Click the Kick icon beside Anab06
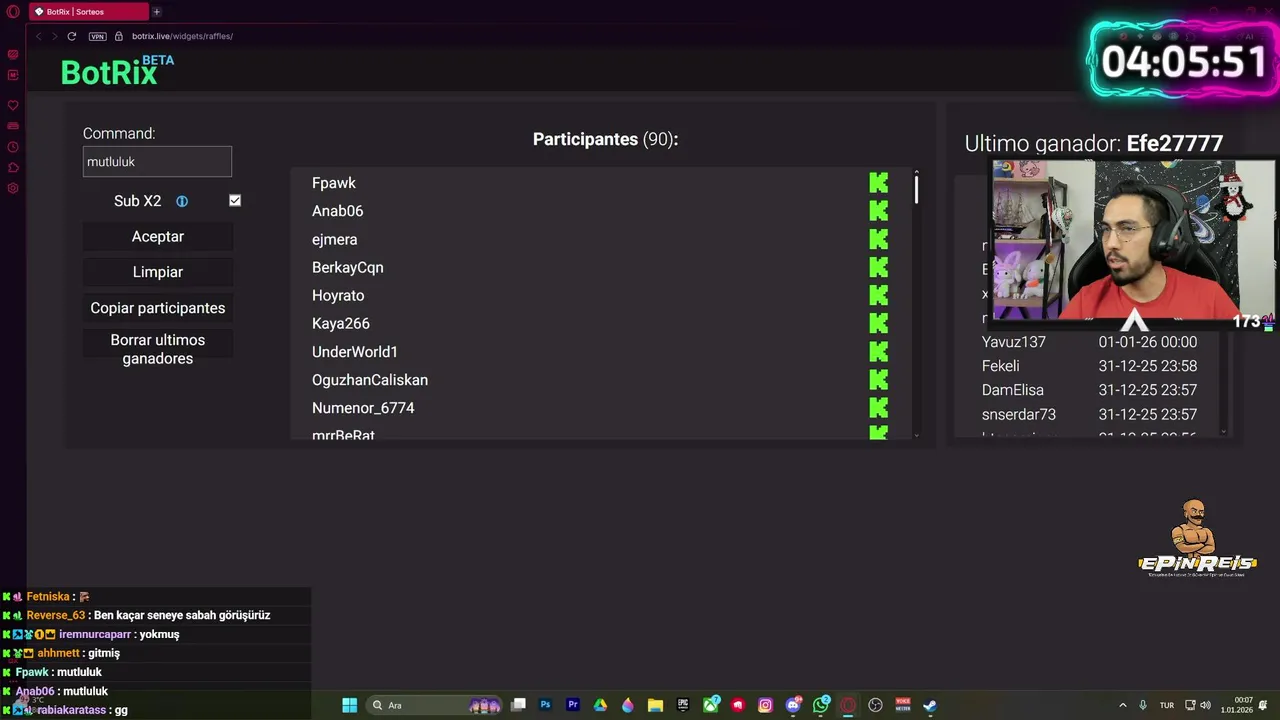 point(878,211)
